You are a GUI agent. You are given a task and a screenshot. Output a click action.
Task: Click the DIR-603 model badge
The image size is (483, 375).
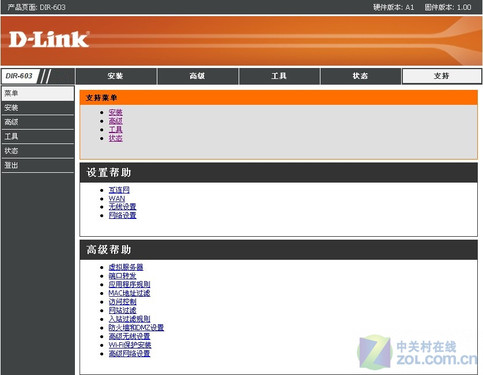[19, 76]
